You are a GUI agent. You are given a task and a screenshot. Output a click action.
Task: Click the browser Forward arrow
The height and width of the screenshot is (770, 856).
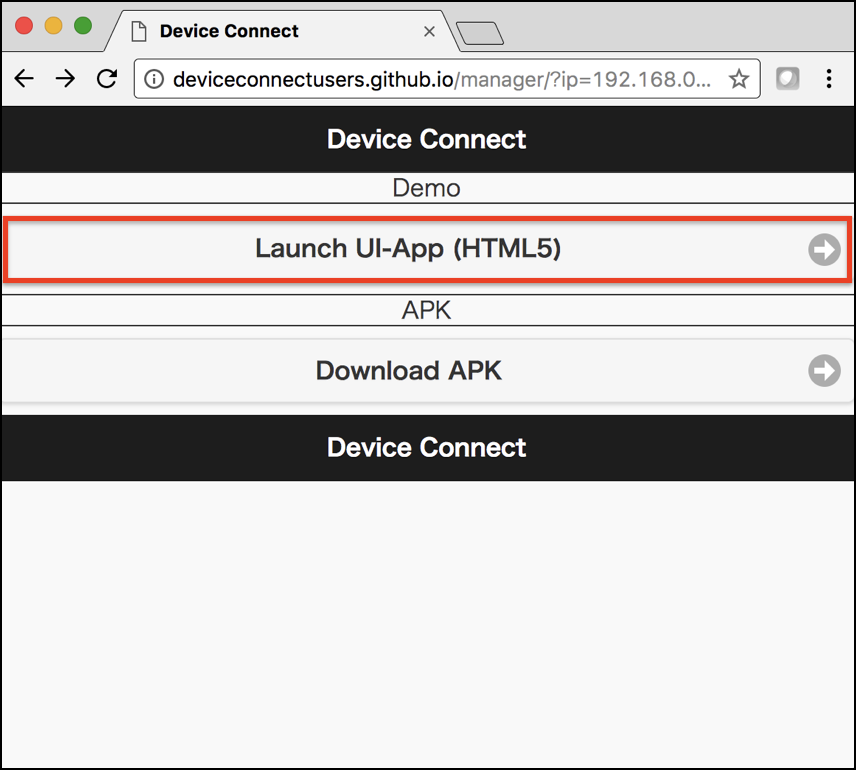(x=65, y=79)
